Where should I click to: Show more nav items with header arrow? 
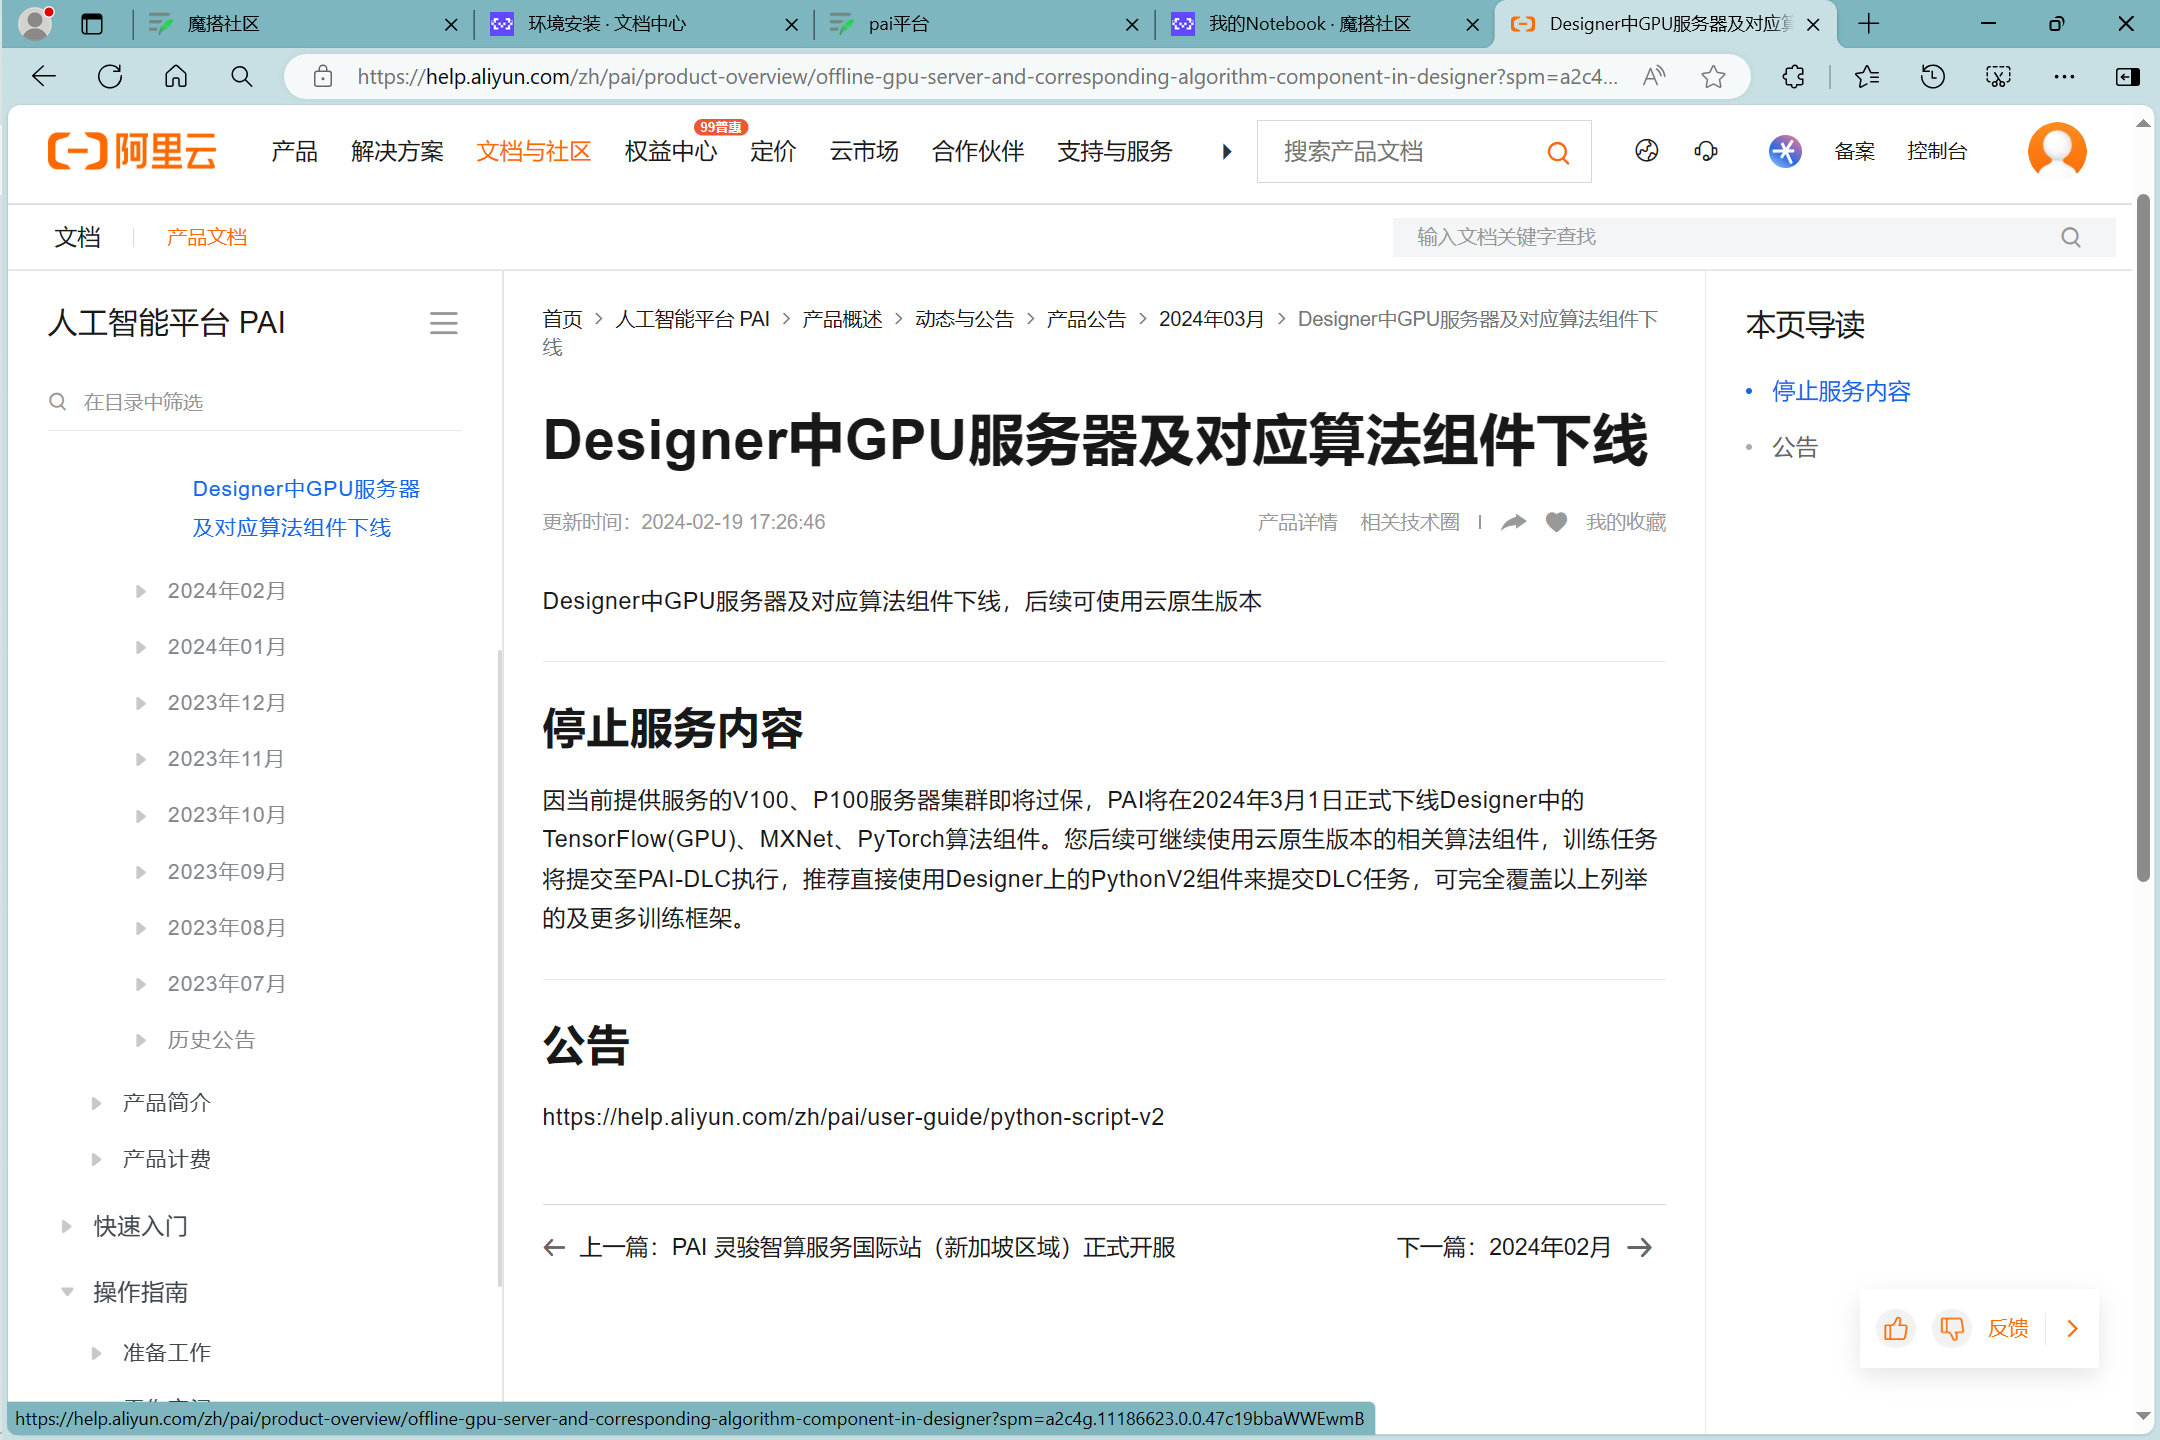[1226, 152]
